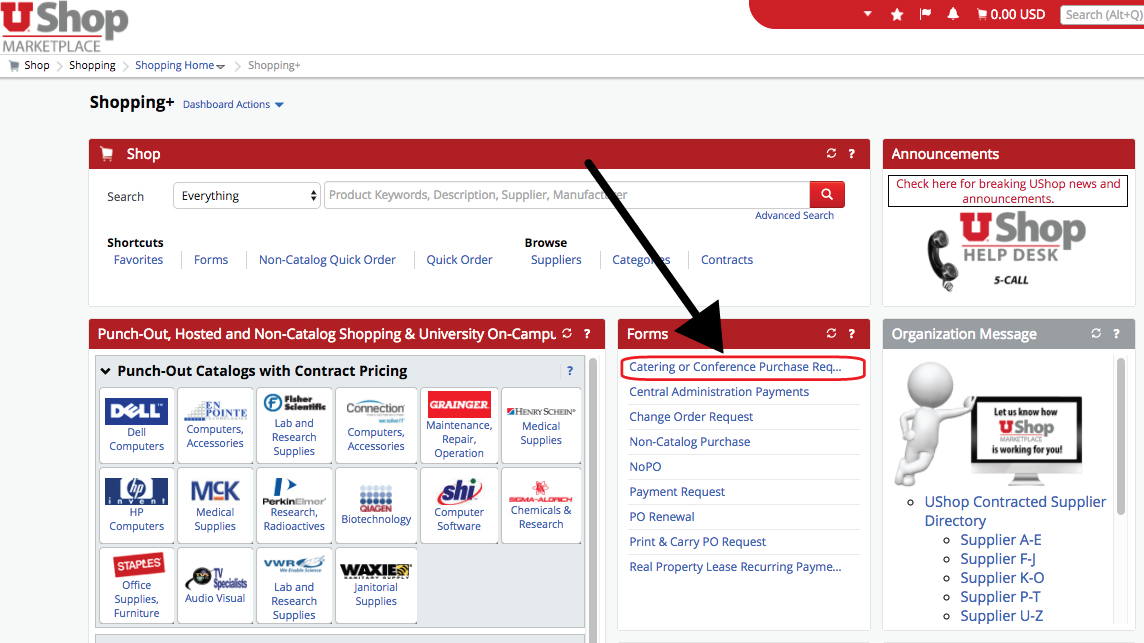Refresh the Forms panel
The height and width of the screenshot is (643, 1144).
point(831,334)
